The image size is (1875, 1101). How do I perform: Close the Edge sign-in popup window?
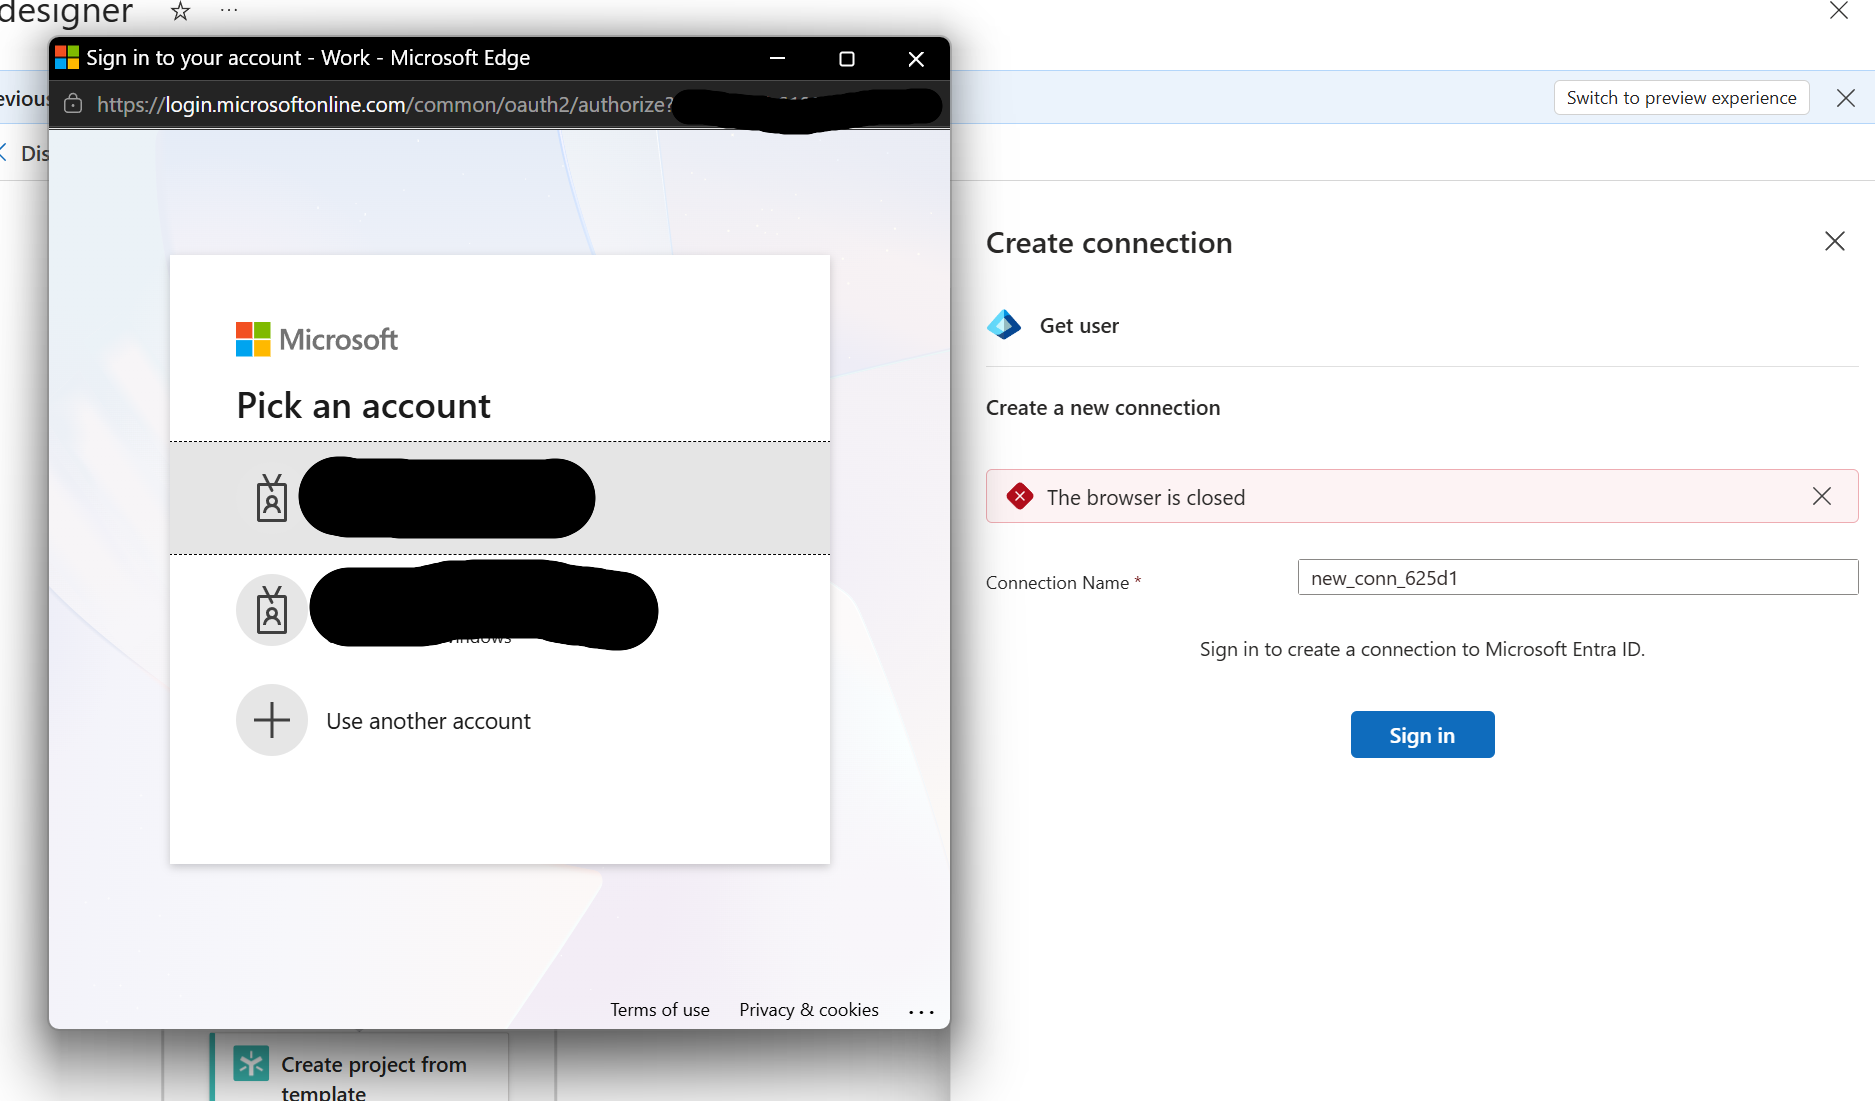916,59
